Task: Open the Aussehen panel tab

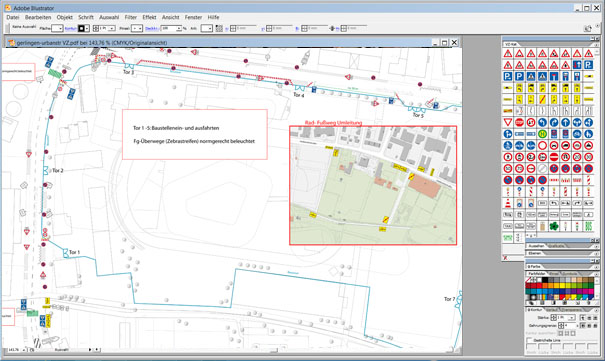Action: (536, 246)
